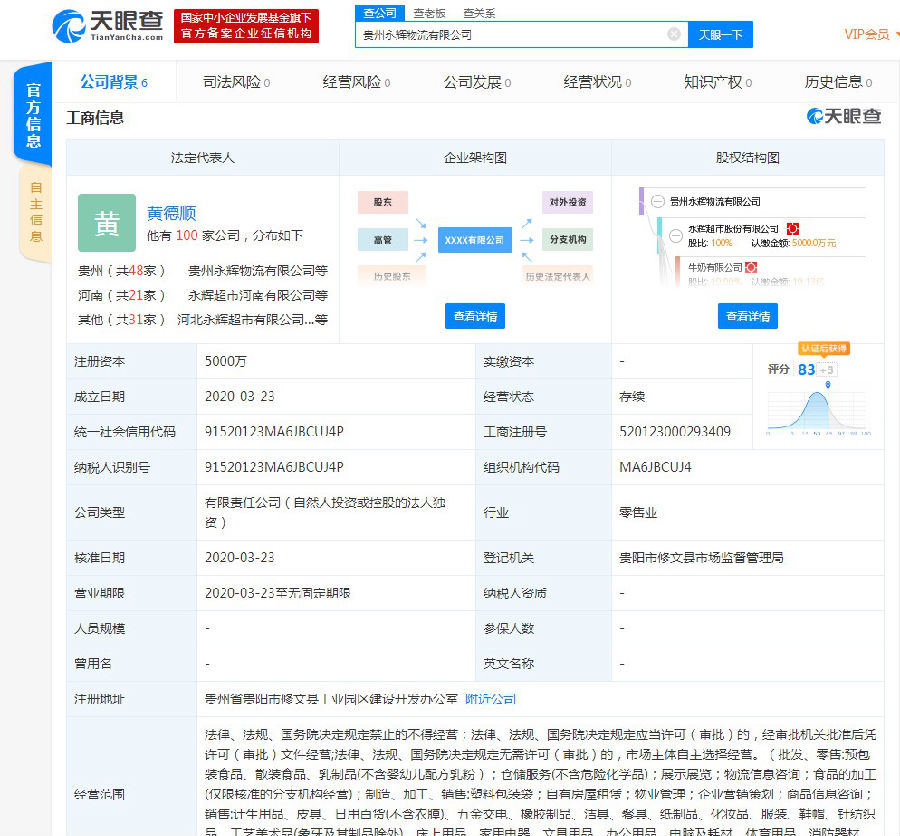Click the 其他（共31家） region entry
The height and width of the screenshot is (836, 900).
[122, 319]
